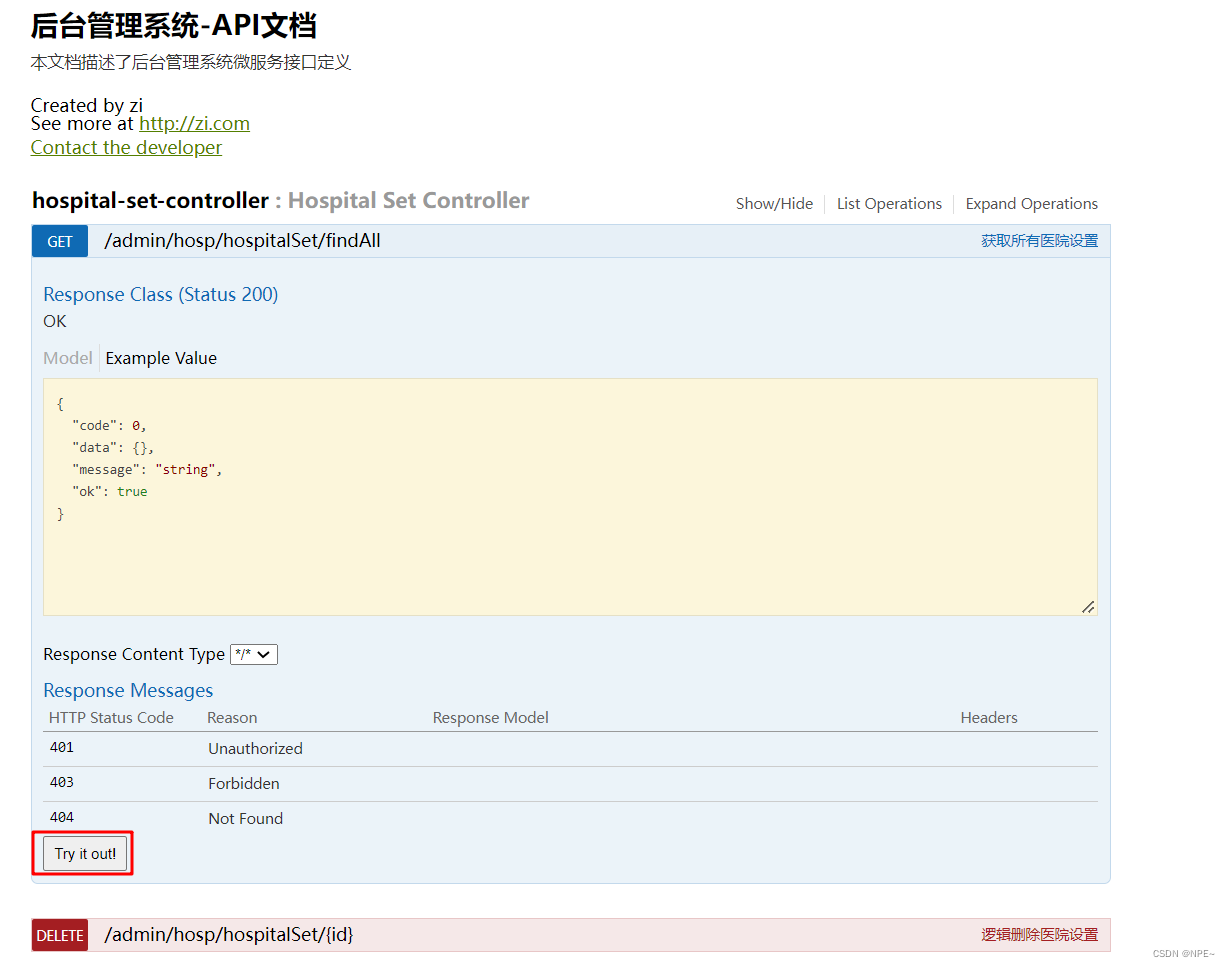Screen dimensions: 1230x967
Task: Click the Forbidden reason text
Action: click(x=244, y=783)
